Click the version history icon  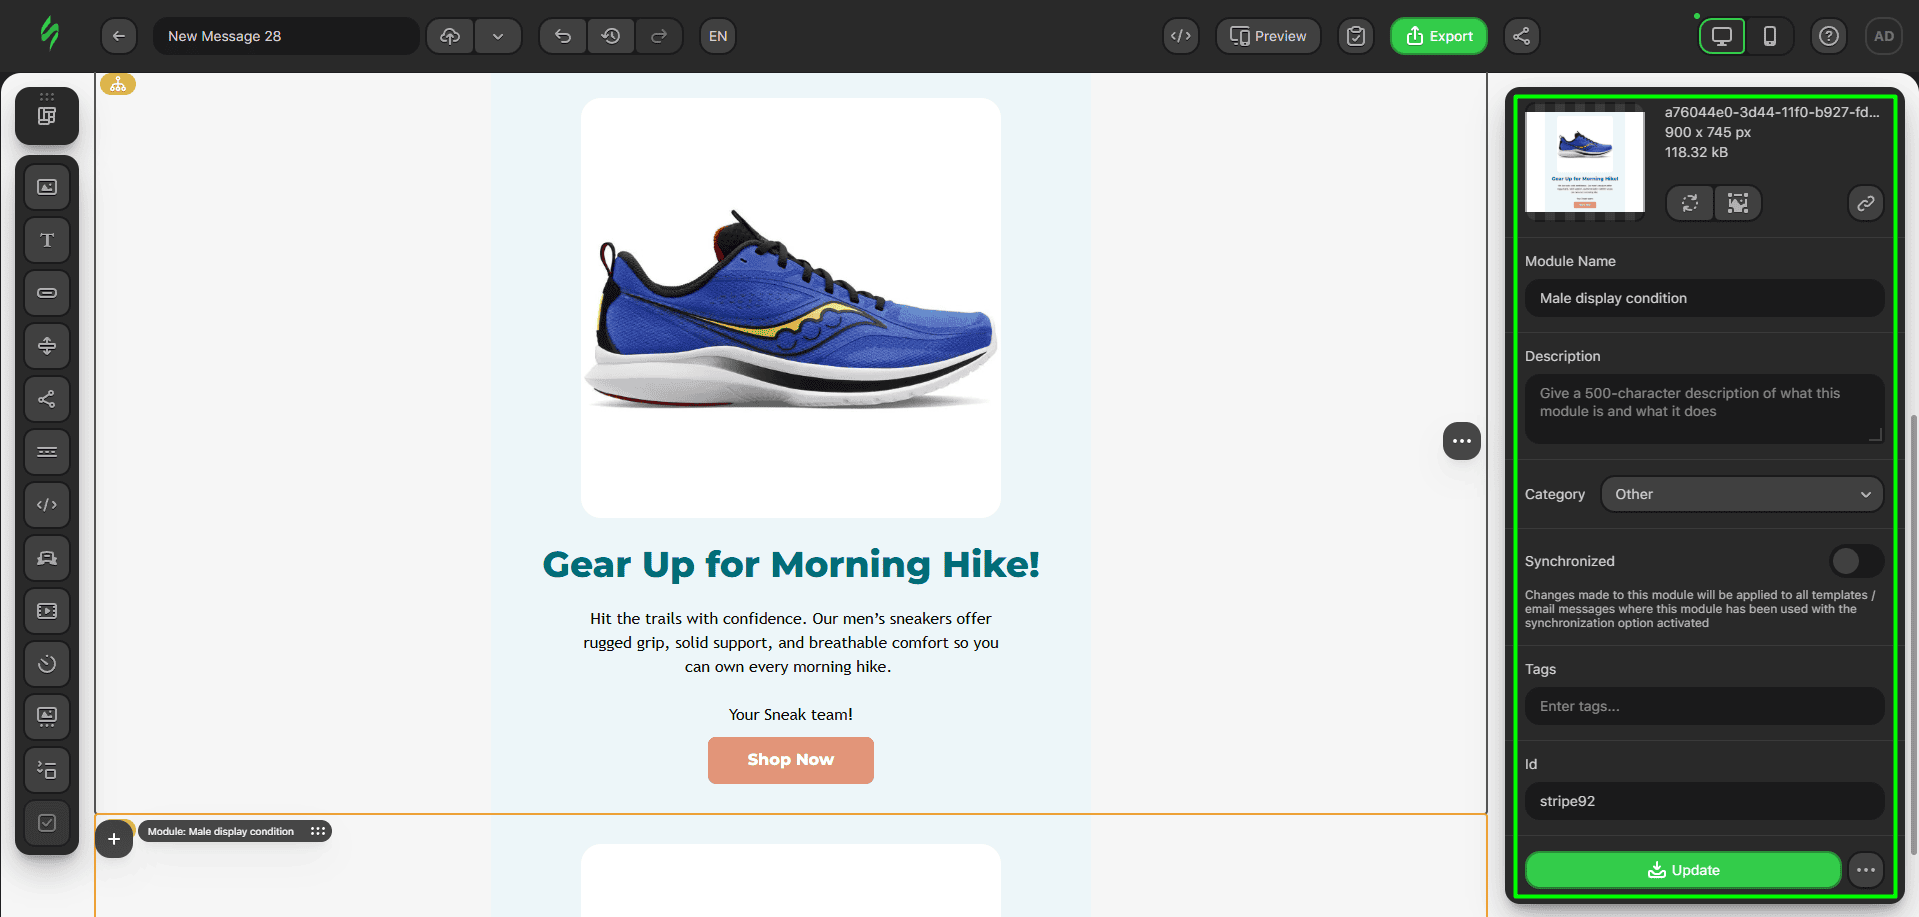(x=611, y=36)
